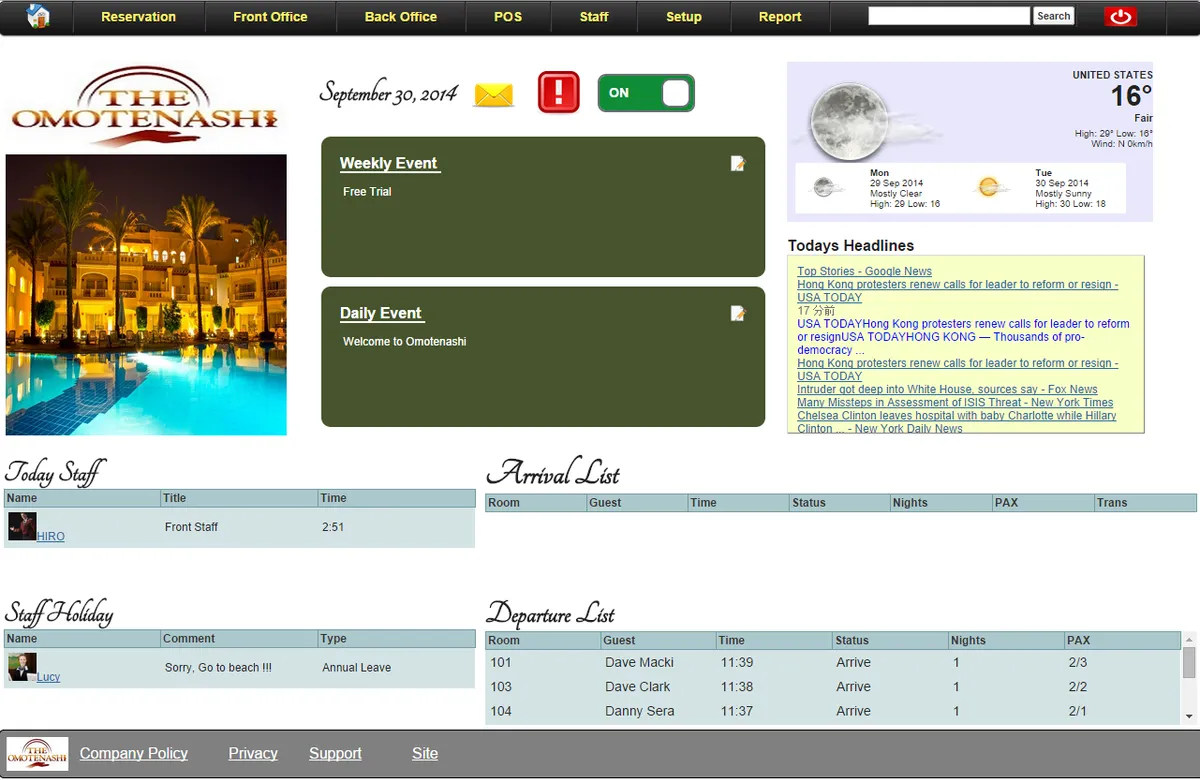Click Arrival List Room column header
This screenshot has height=780, width=1200.
536,503
